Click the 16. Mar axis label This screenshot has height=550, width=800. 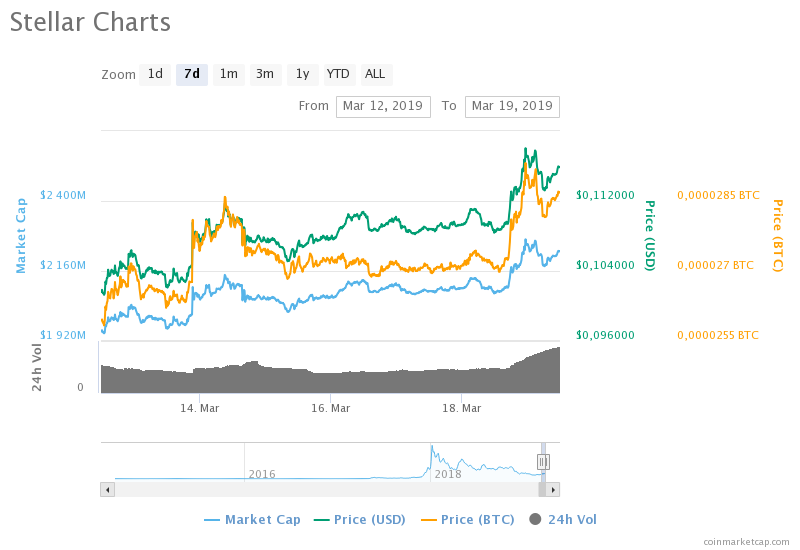(331, 408)
